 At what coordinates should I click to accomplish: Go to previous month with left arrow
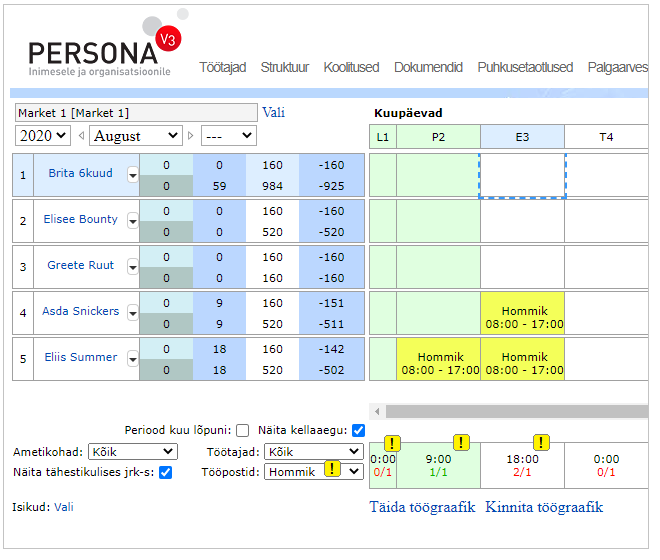(x=81, y=136)
